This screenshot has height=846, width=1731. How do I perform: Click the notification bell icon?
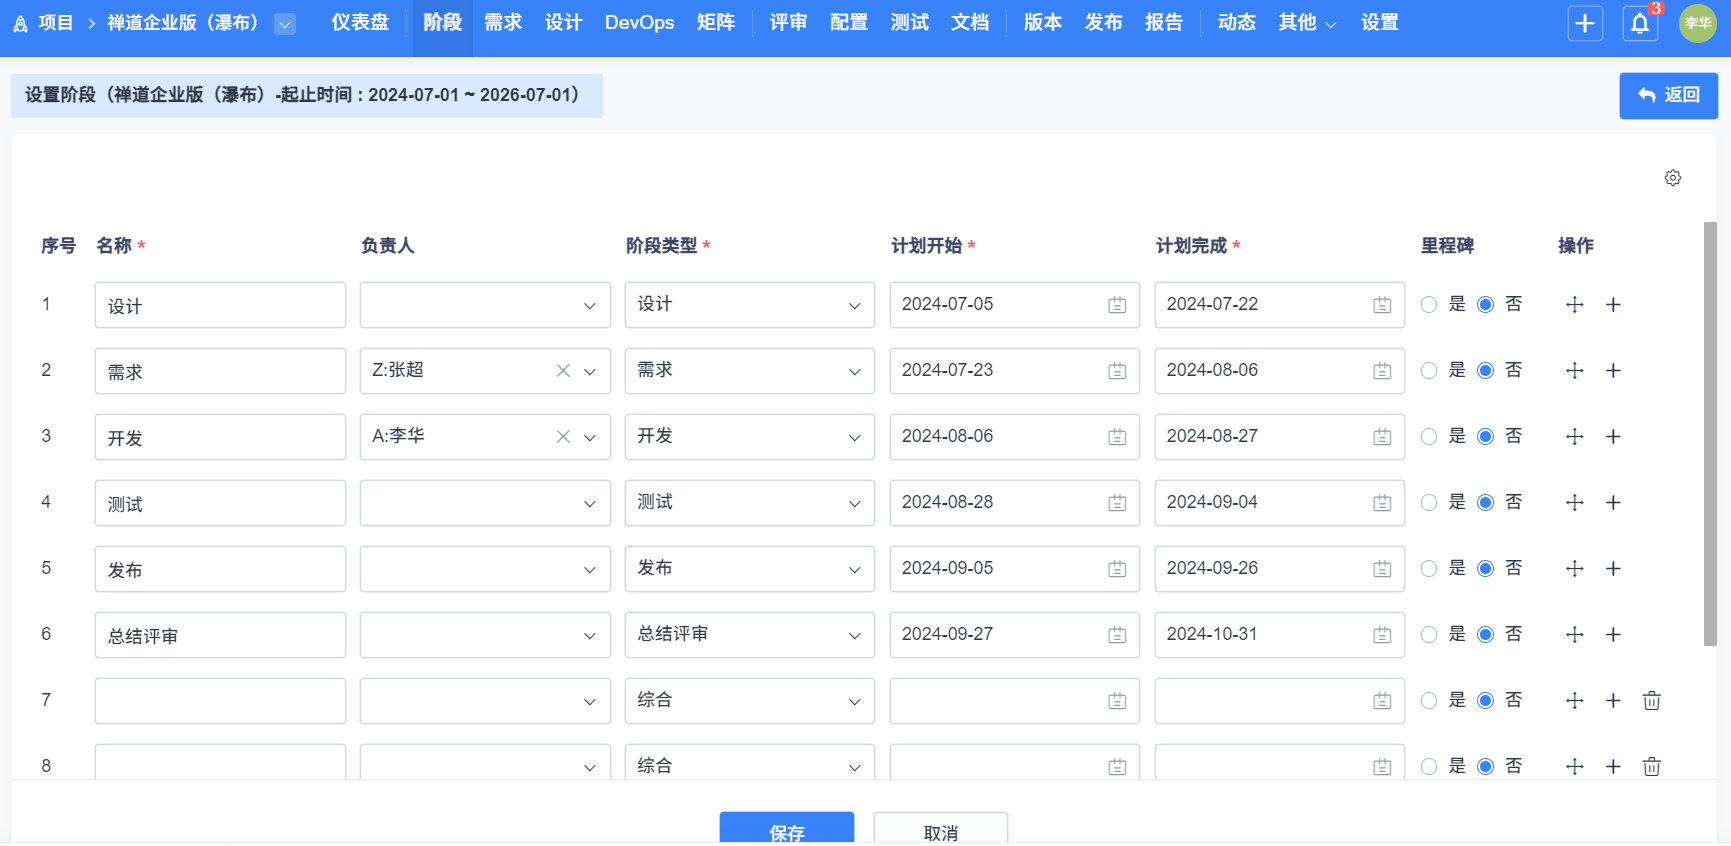point(1640,23)
